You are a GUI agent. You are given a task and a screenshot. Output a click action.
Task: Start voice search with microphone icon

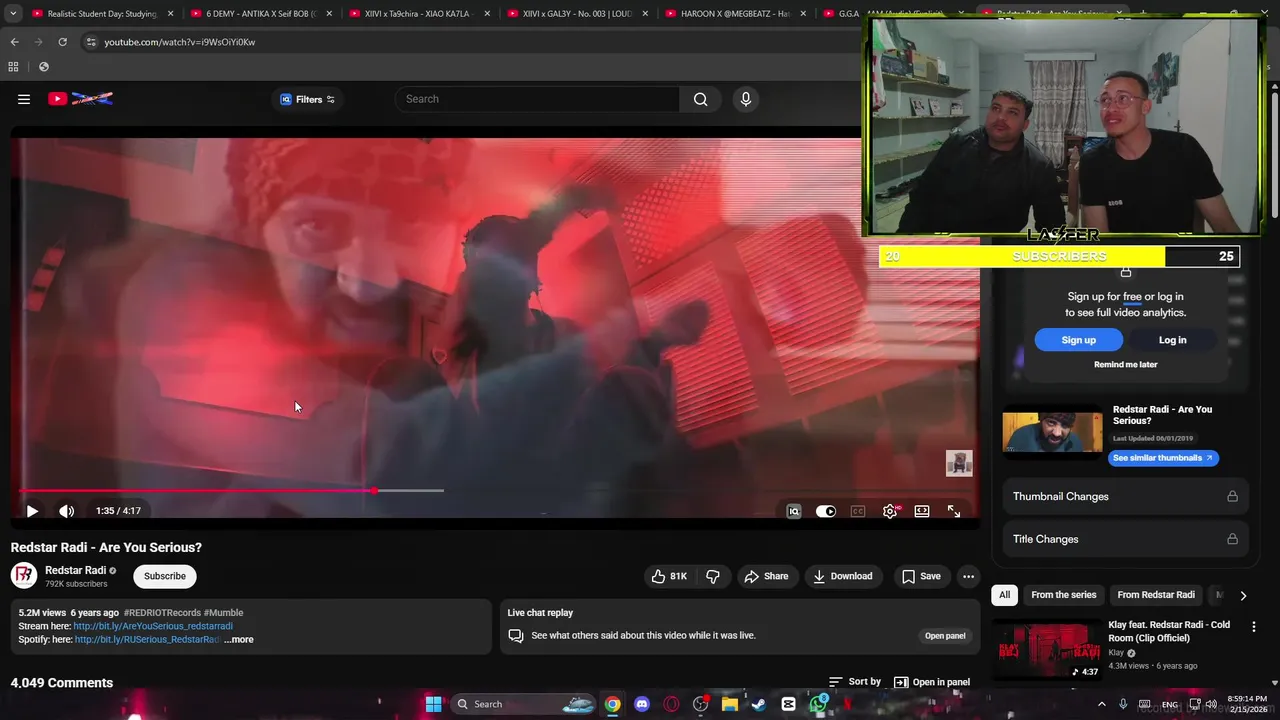[x=745, y=99]
